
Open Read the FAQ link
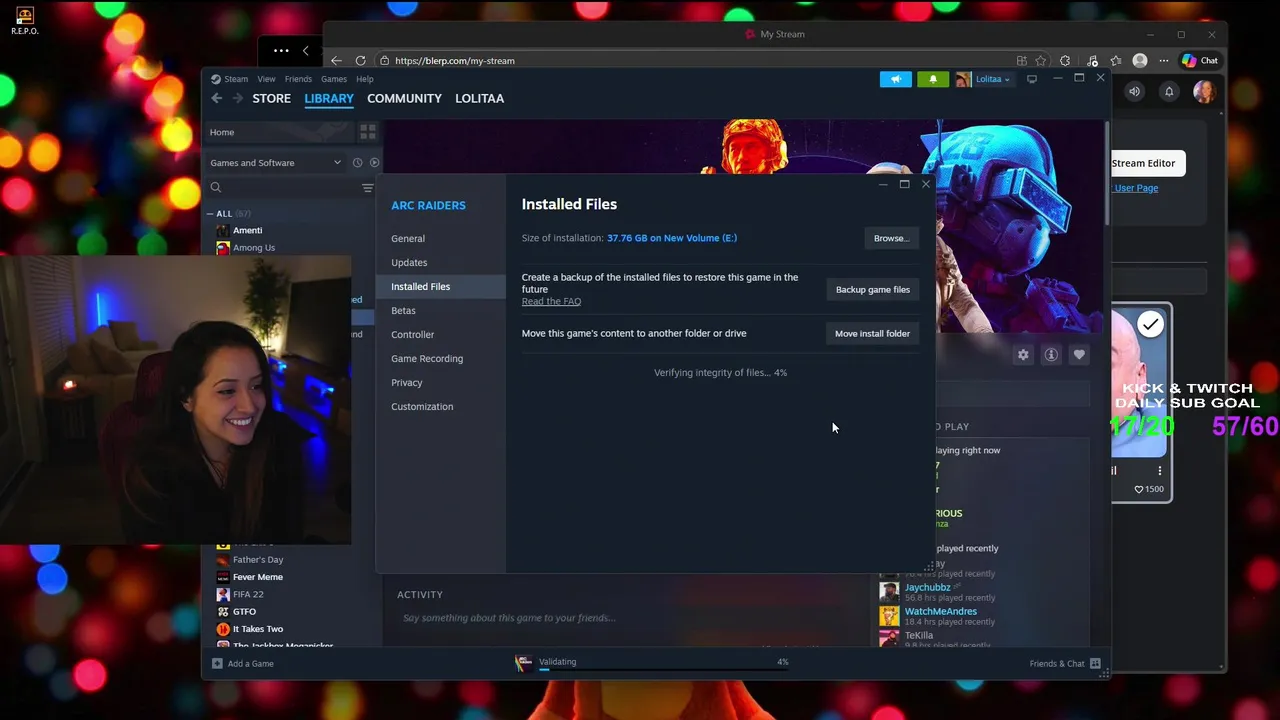[551, 301]
